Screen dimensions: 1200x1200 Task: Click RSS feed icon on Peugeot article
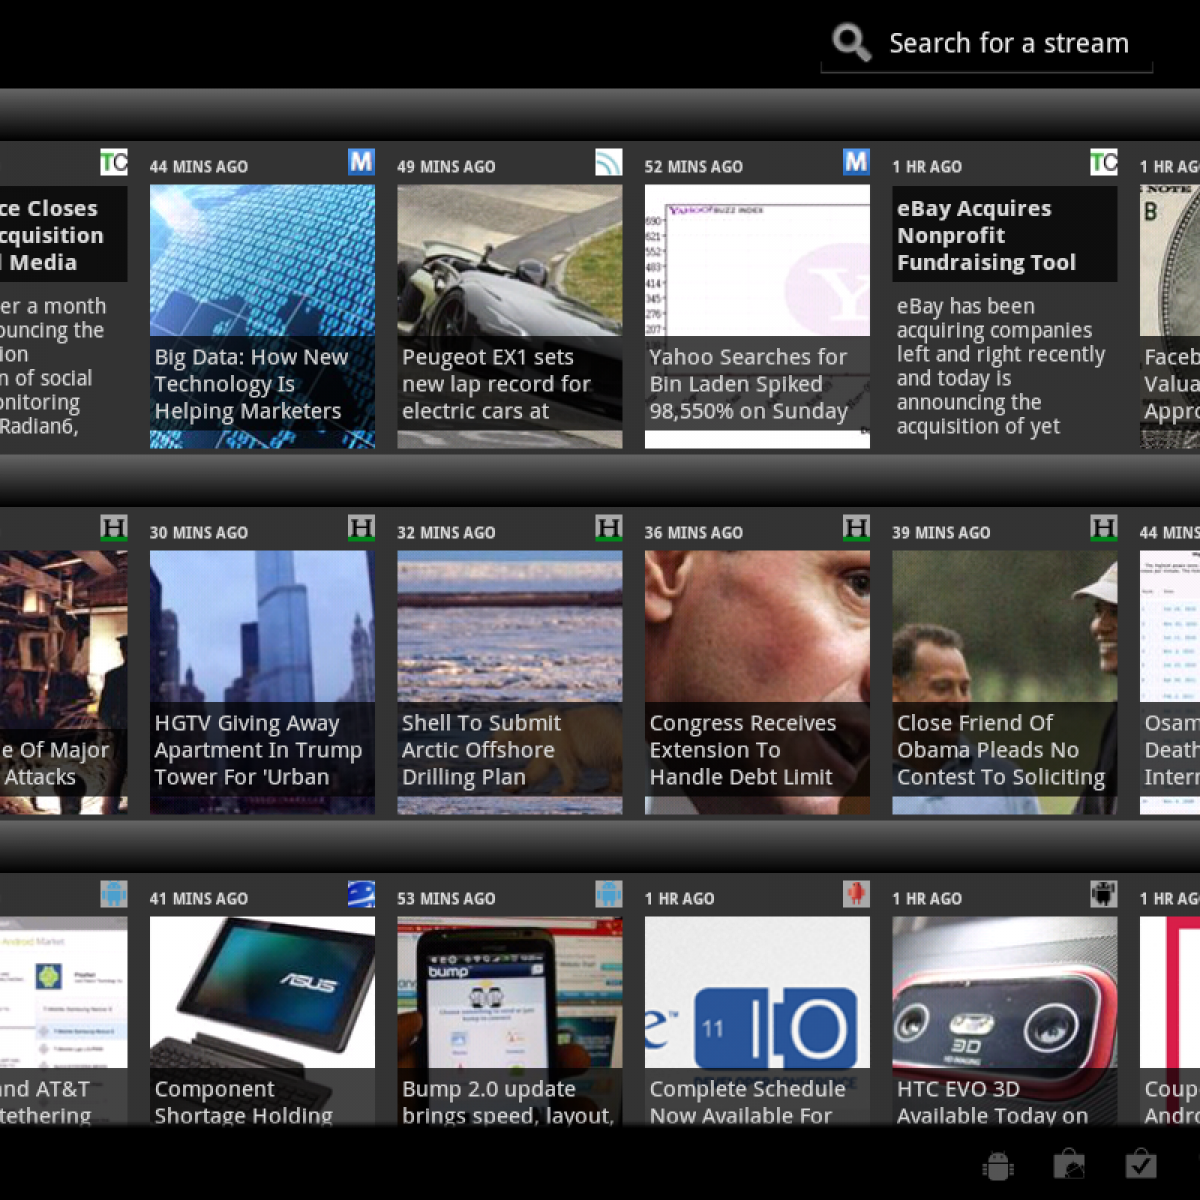[608, 162]
